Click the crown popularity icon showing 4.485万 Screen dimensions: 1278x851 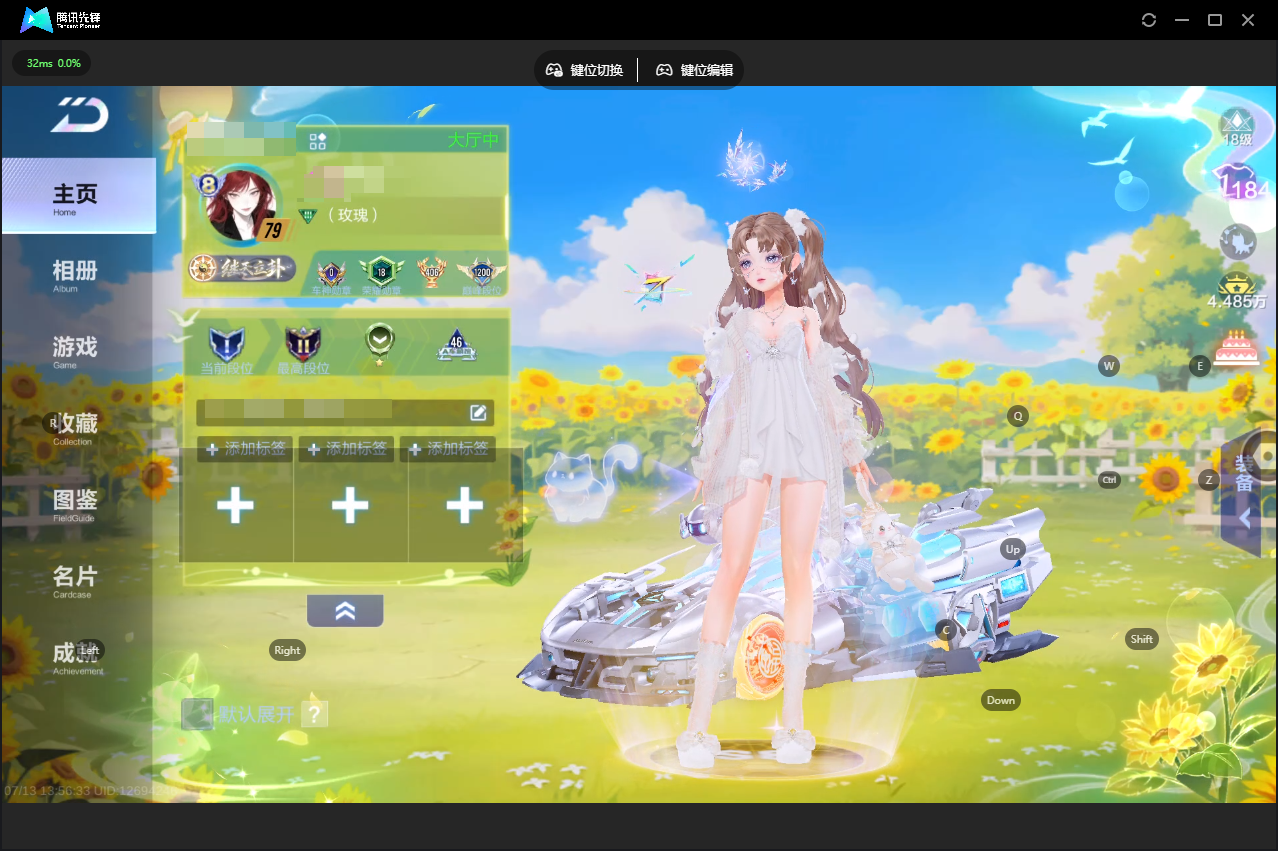tap(1237, 291)
